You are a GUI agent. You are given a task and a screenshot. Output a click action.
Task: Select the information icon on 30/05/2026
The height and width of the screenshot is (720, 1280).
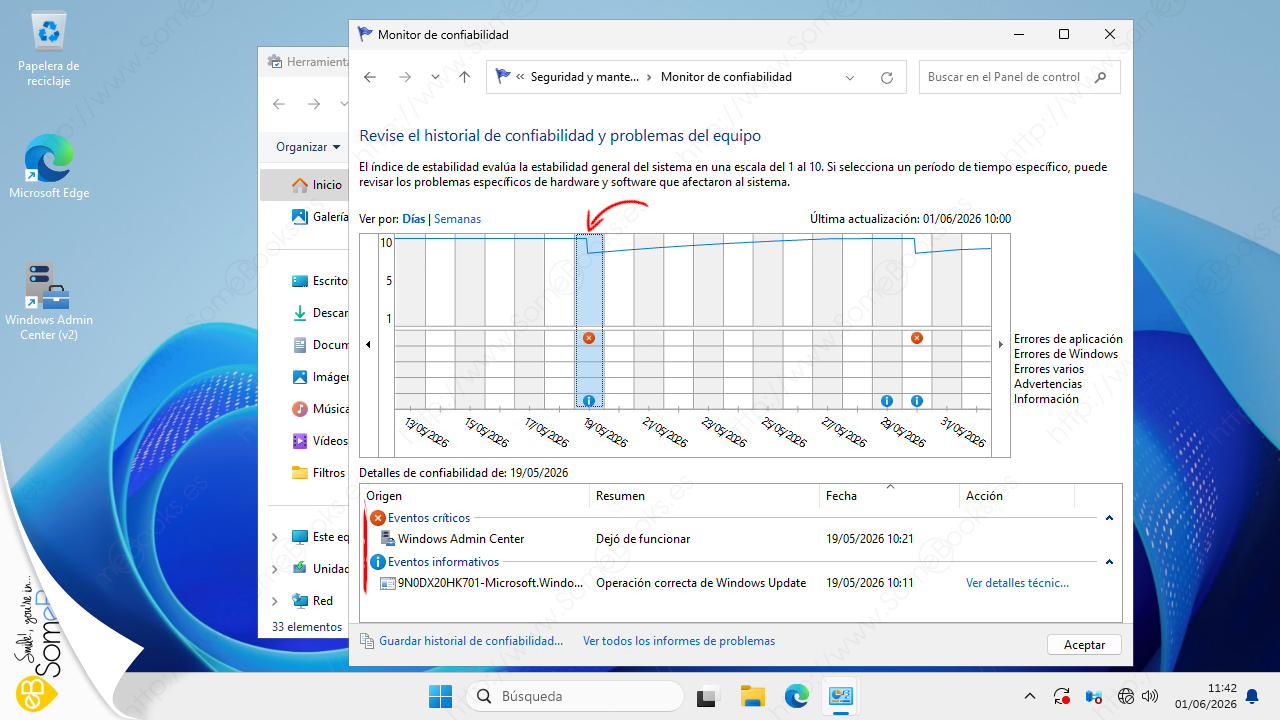[917, 401]
